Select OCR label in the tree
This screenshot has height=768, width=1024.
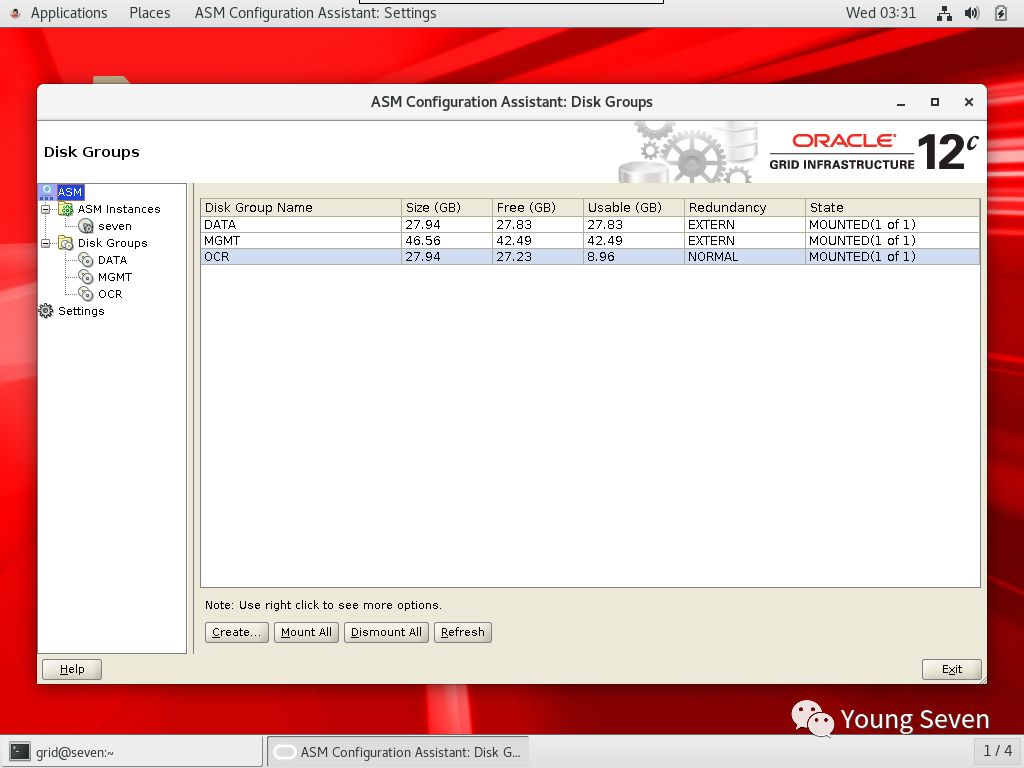(x=110, y=294)
